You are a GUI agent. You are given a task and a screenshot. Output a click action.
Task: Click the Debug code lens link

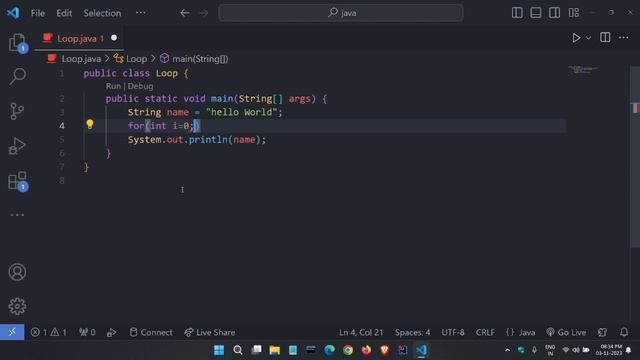tap(140, 86)
